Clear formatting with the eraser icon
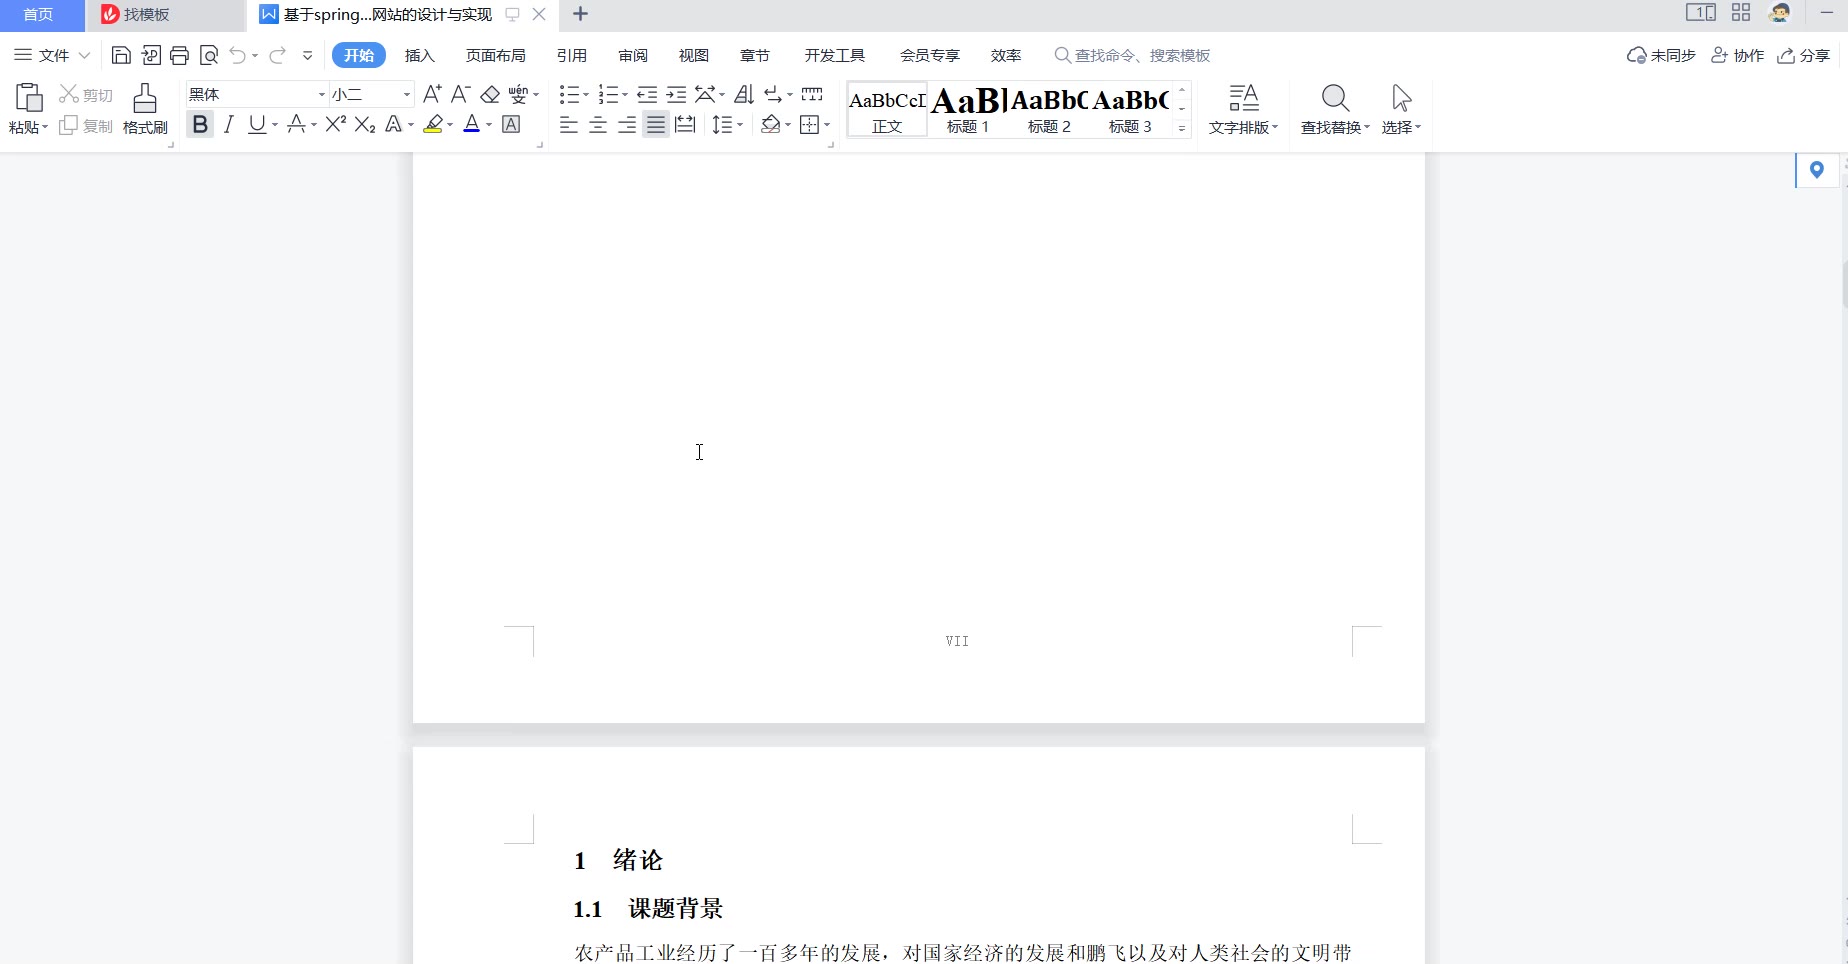The image size is (1848, 964). point(490,94)
